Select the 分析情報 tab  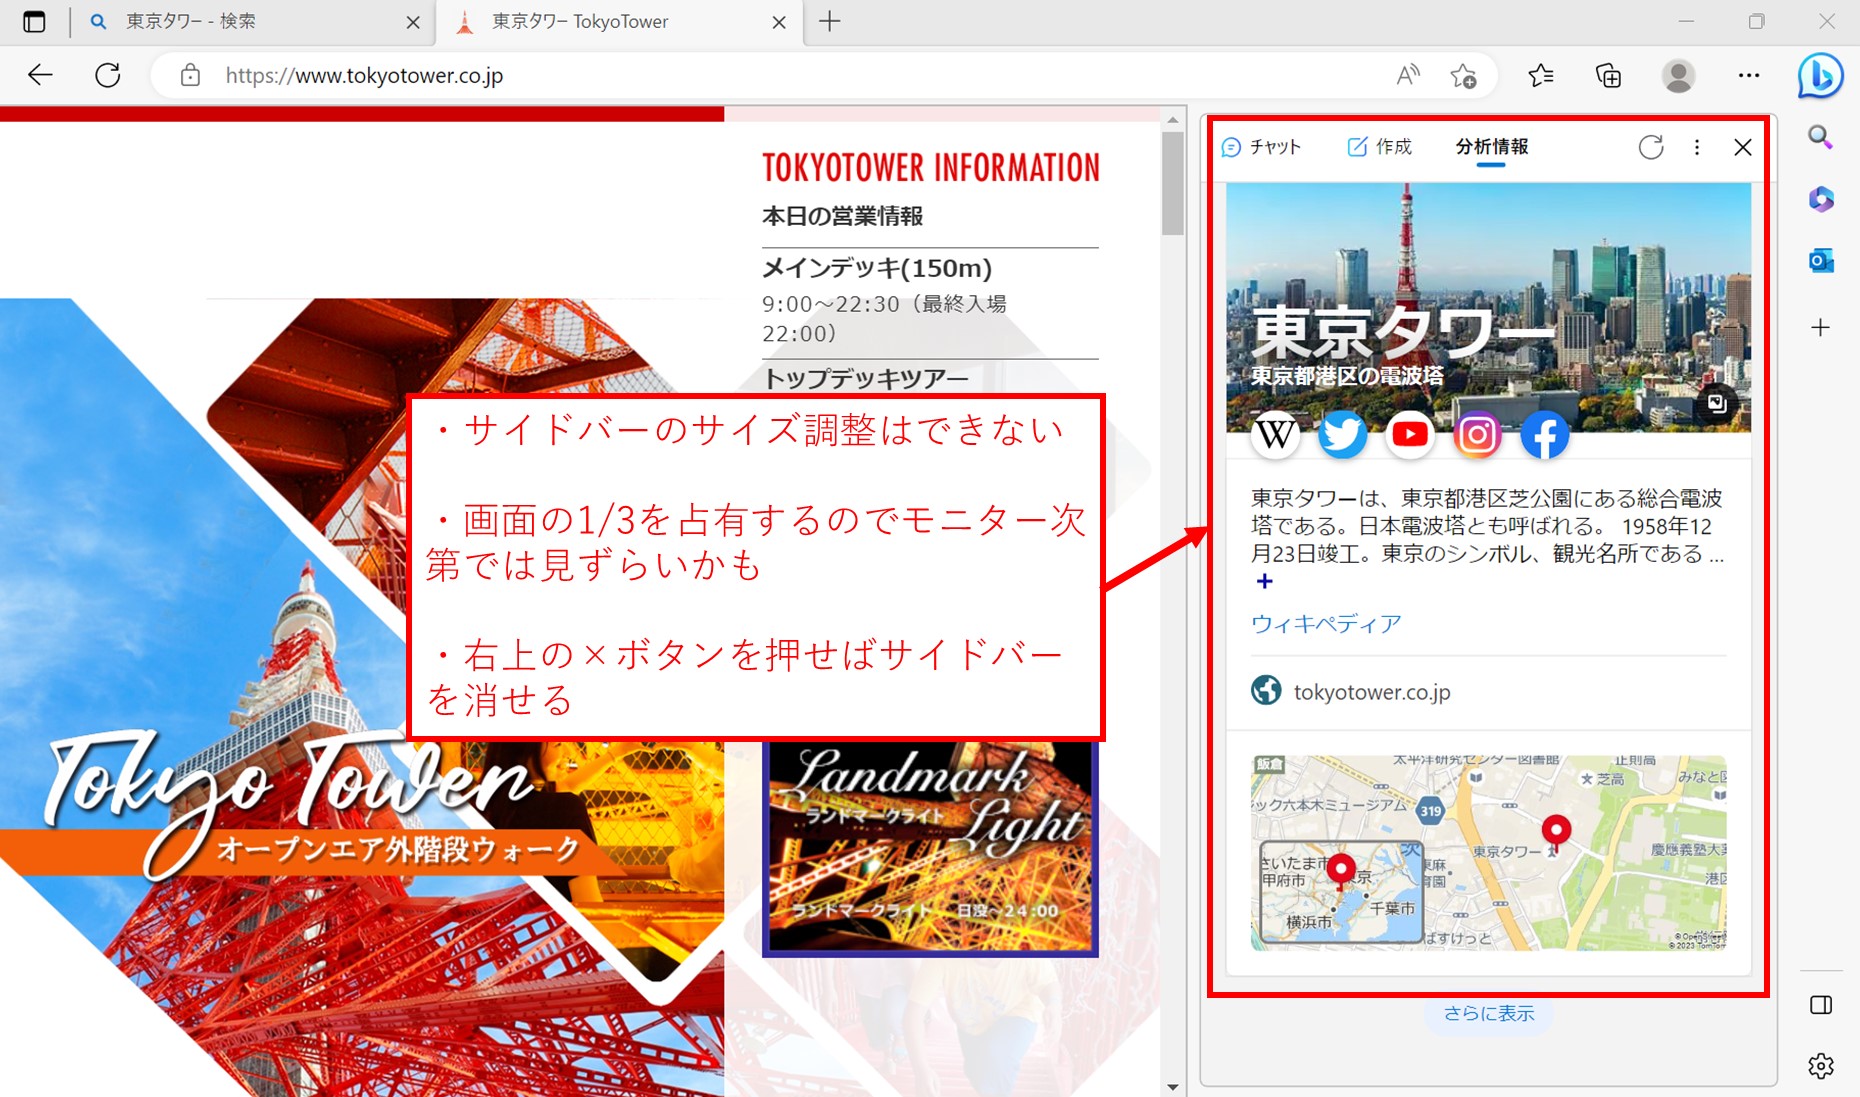tap(1491, 147)
